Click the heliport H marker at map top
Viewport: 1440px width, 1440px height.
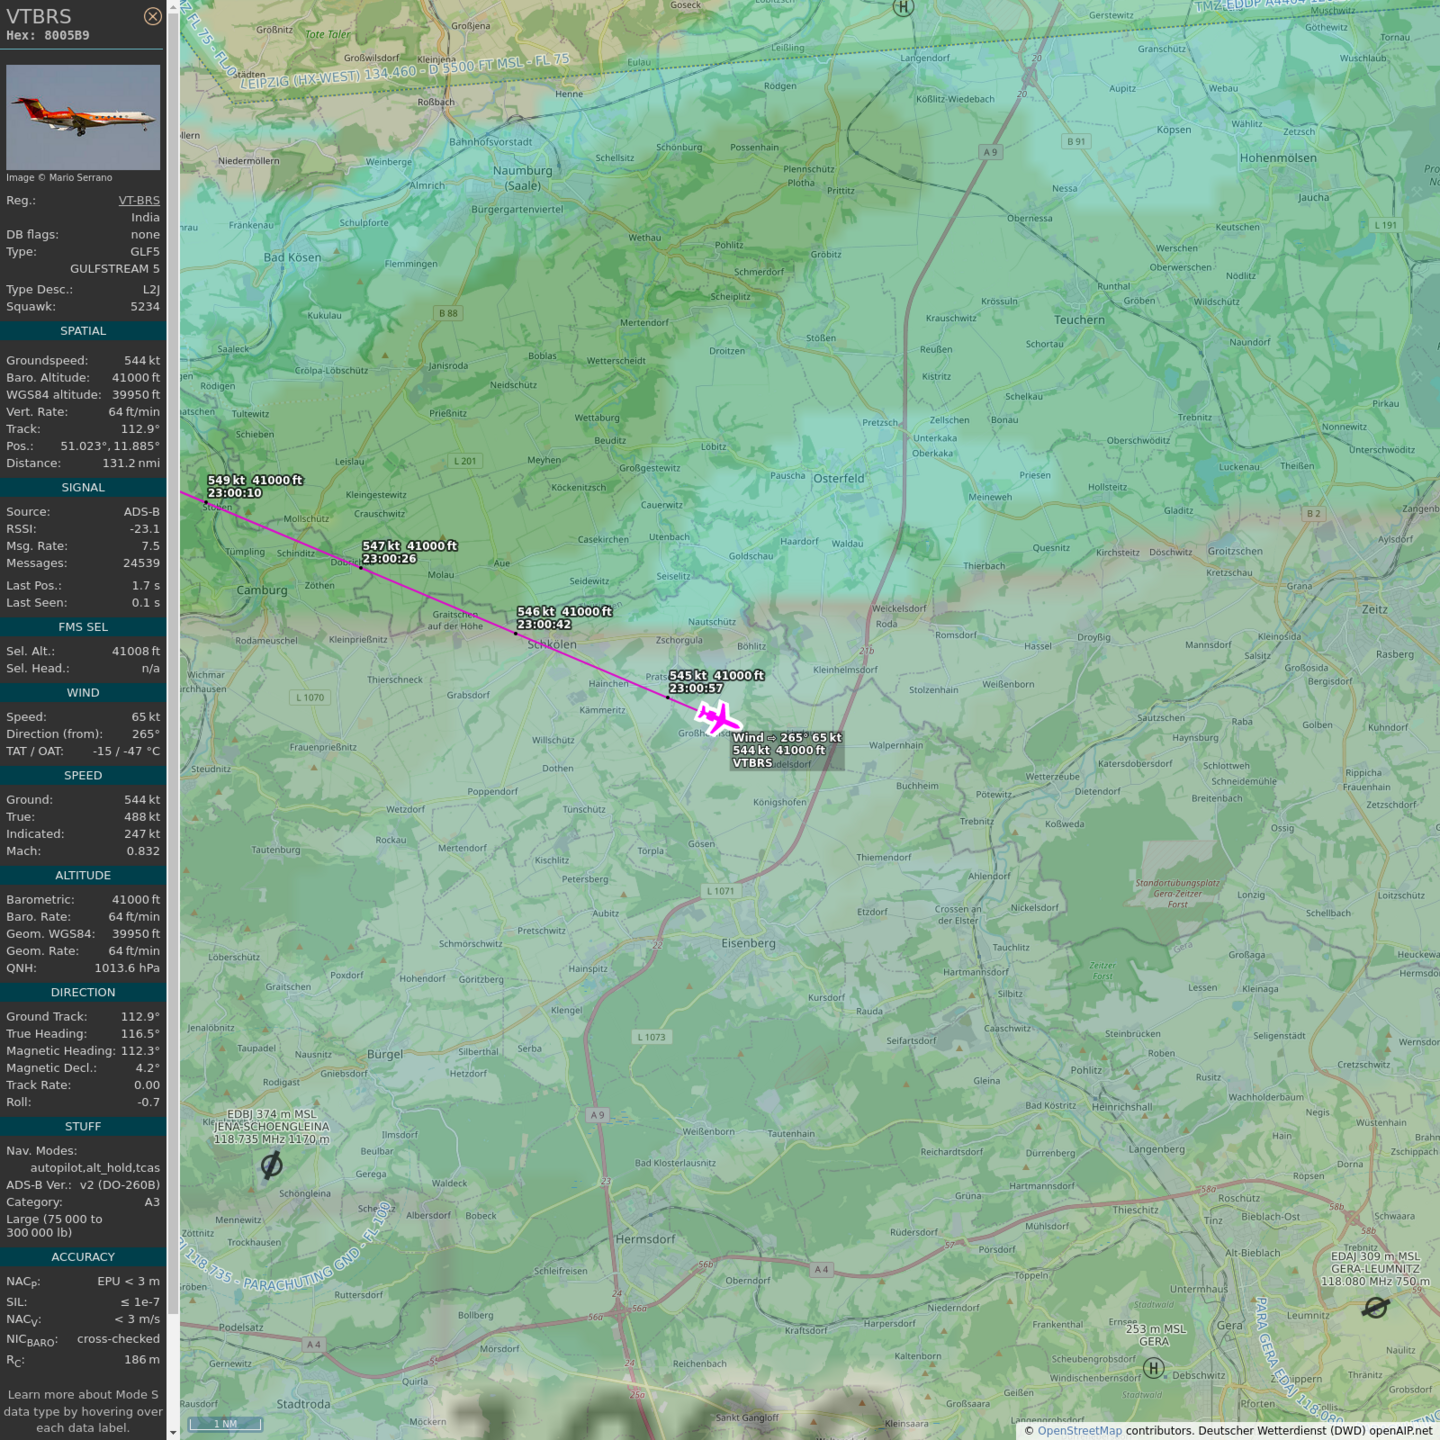tap(903, 8)
